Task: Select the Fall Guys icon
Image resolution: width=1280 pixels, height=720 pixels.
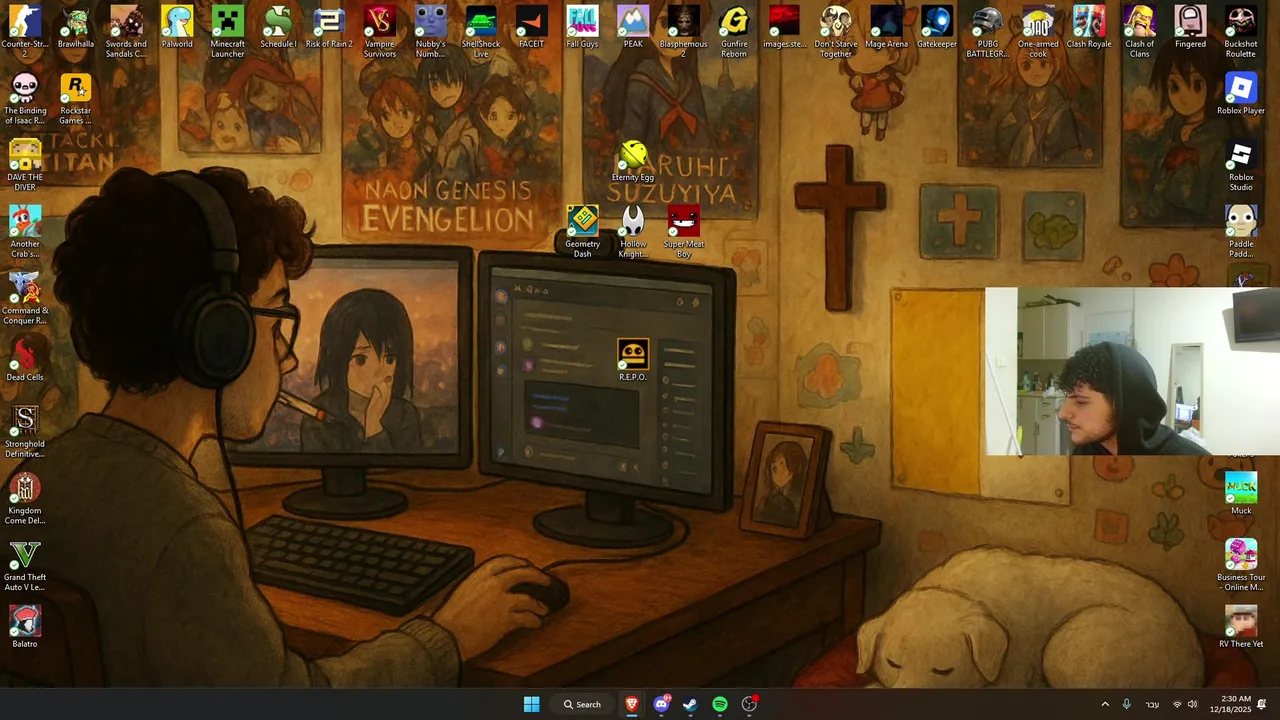Action: [x=582, y=27]
